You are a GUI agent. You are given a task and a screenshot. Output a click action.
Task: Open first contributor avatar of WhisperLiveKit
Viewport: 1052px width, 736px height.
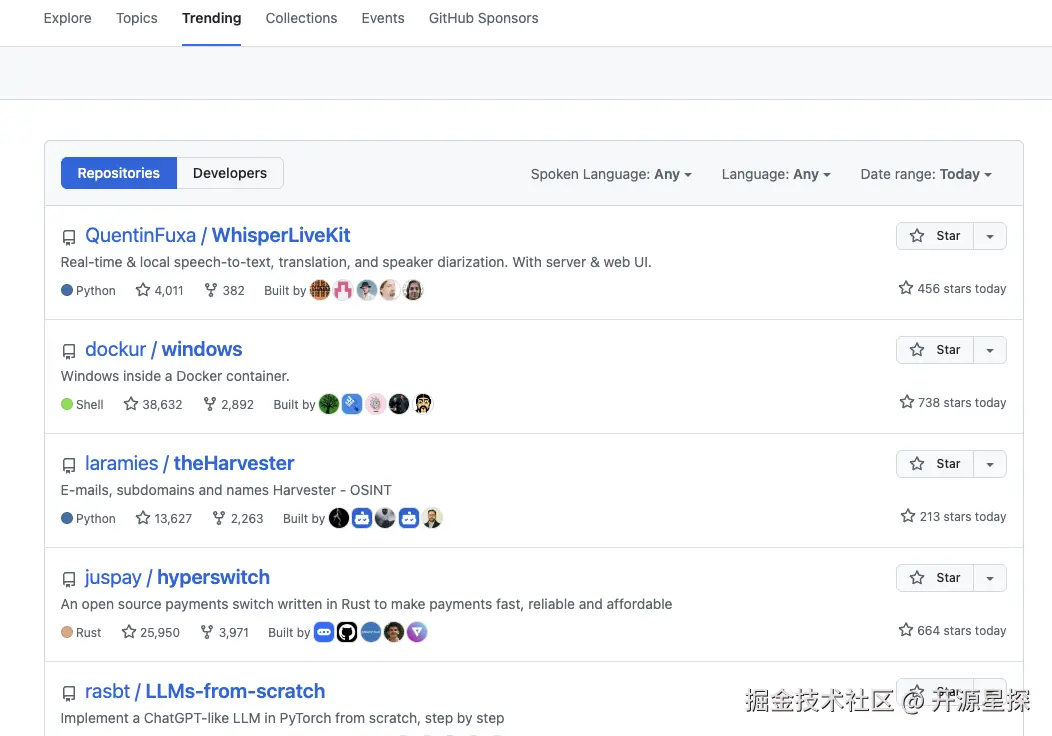320,290
